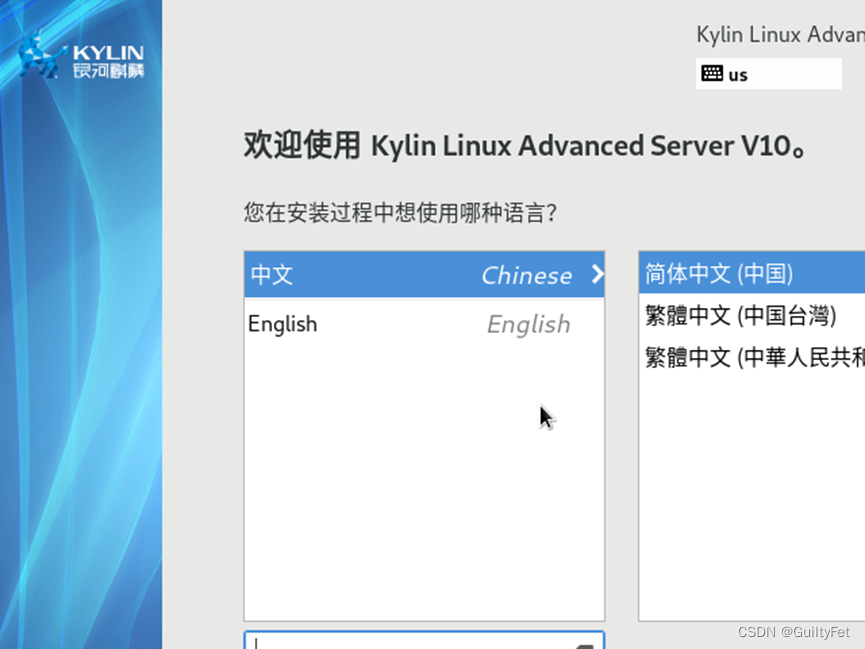Click the highlighted 简体中文 selection
The width and height of the screenshot is (865, 649).
point(720,272)
